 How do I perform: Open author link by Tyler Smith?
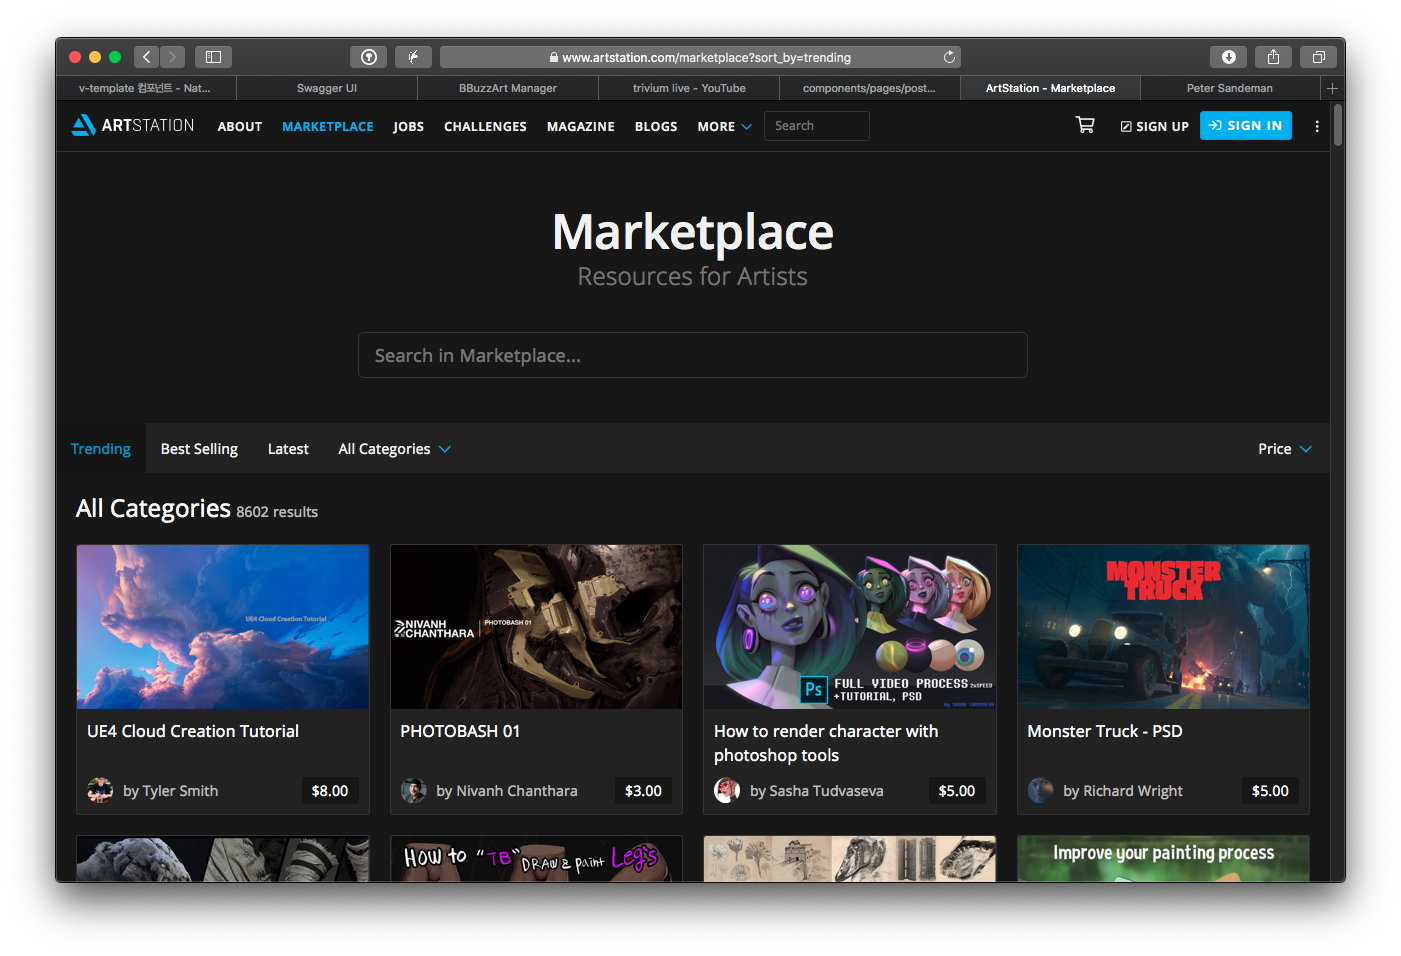coord(170,791)
